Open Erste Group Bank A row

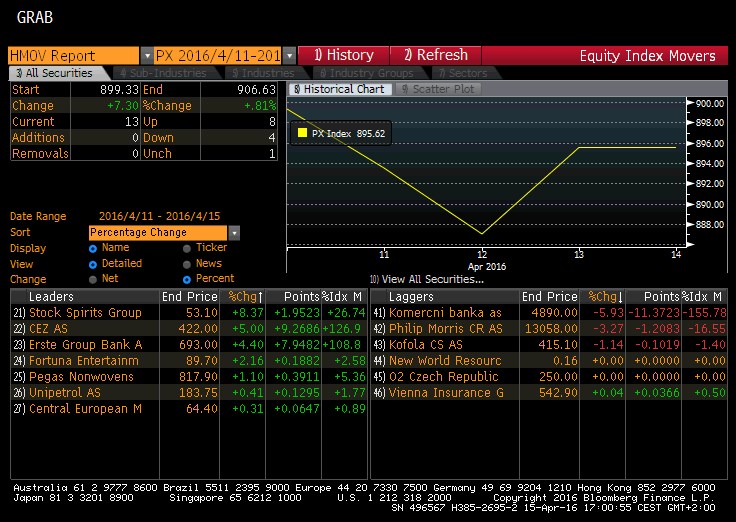[188, 345]
